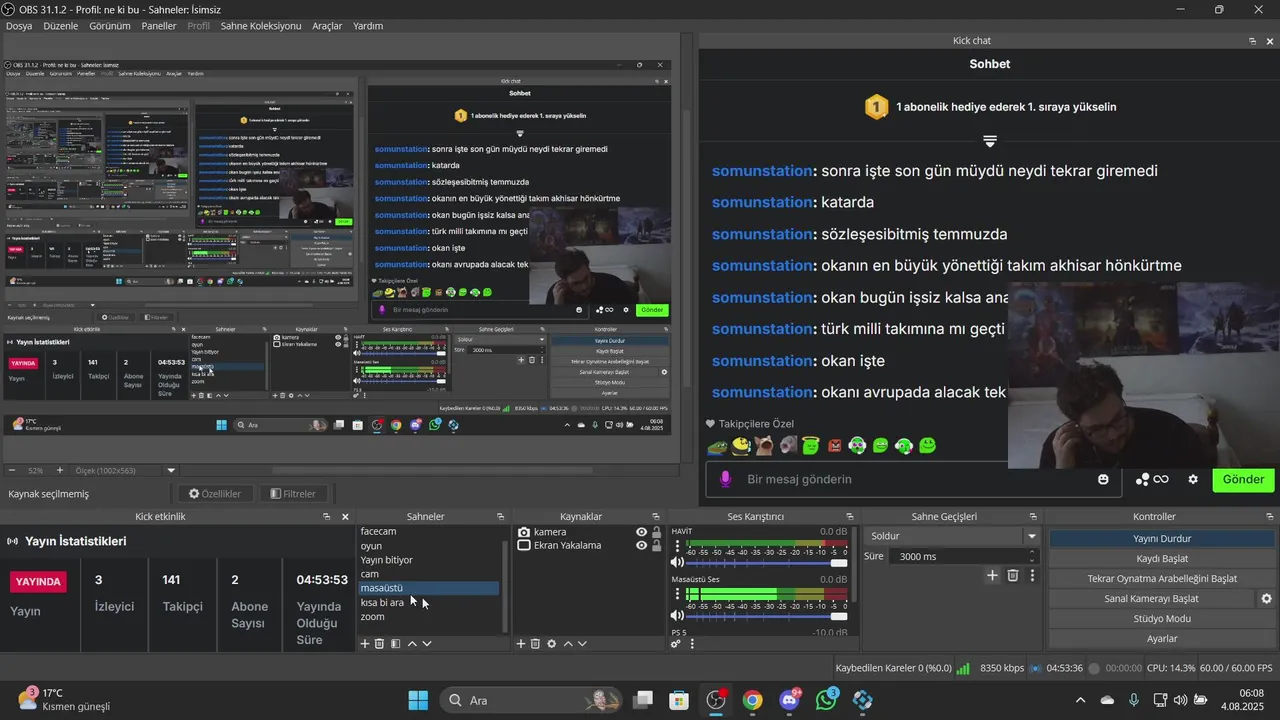Collapse the chat leaderboard arrow under the banner
The width and height of the screenshot is (1280, 720).
tap(990, 141)
